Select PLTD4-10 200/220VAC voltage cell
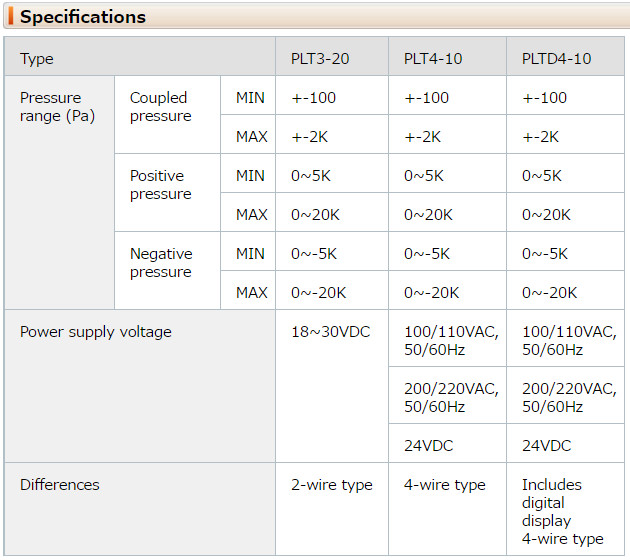This screenshot has width=630, height=560. [565, 395]
